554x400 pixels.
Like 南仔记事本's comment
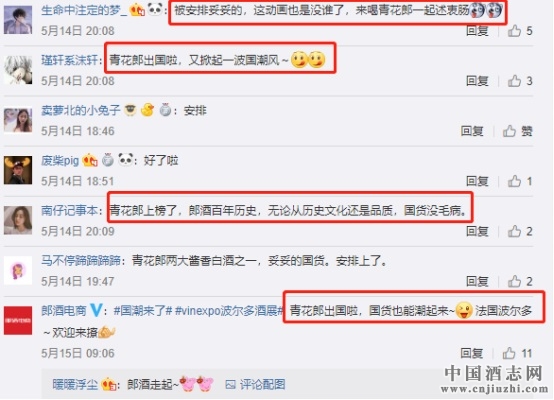tap(514, 231)
